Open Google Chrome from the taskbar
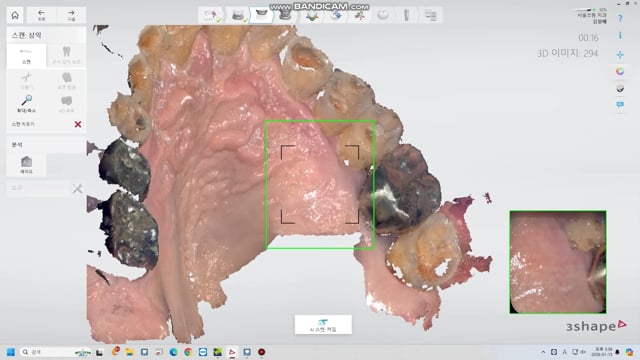The height and width of the screenshot is (360, 640). click(188, 352)
